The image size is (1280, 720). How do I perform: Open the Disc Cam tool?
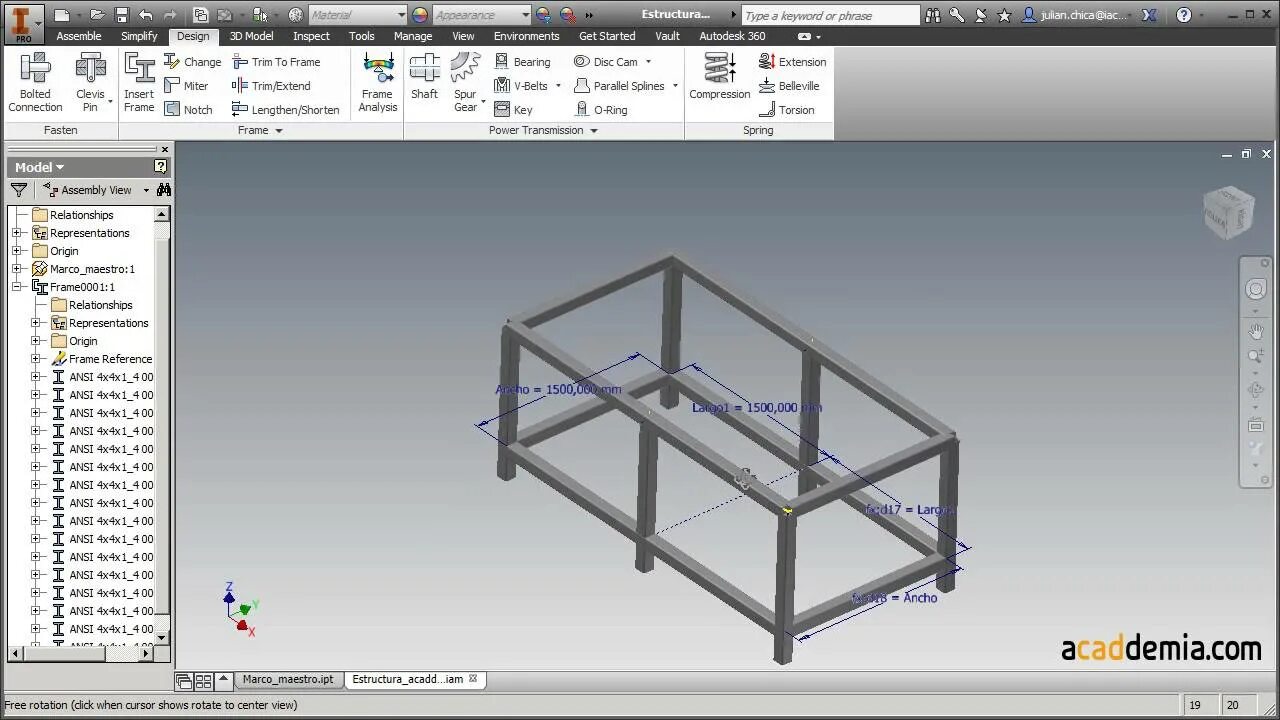pyautogui.click(x=606, y=62)
